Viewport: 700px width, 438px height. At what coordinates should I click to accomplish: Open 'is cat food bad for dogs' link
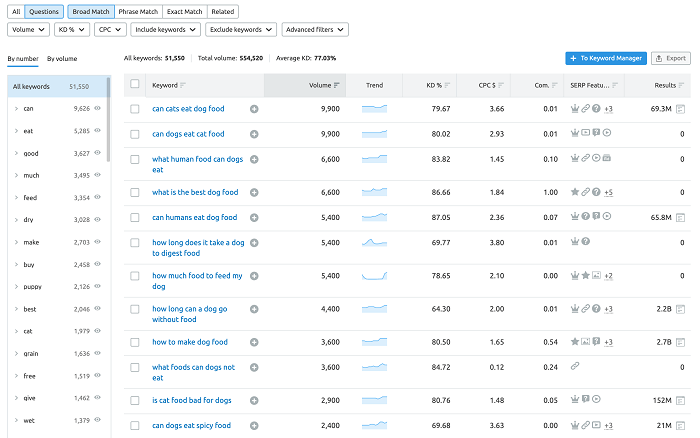click(192, 400)
